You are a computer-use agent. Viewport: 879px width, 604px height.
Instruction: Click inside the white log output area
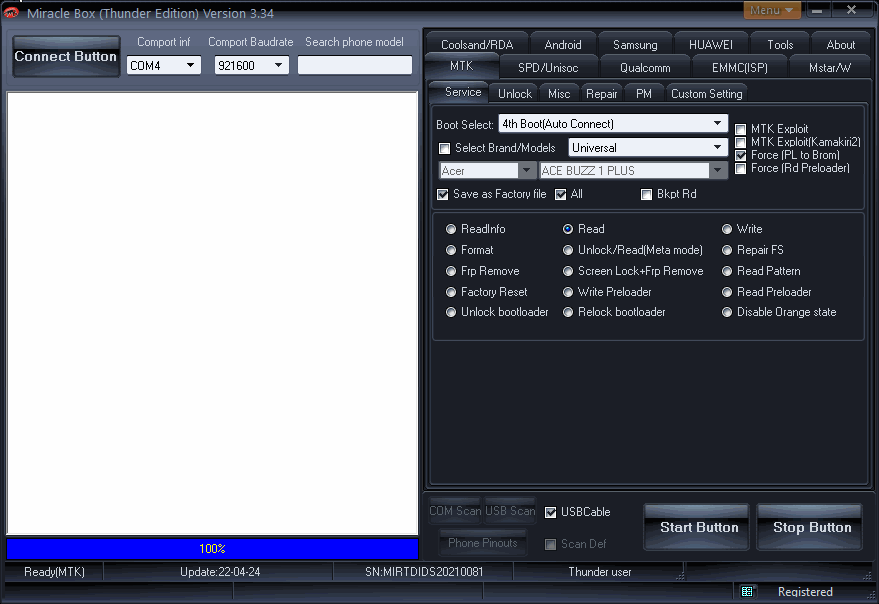click(x=212, y=313)
